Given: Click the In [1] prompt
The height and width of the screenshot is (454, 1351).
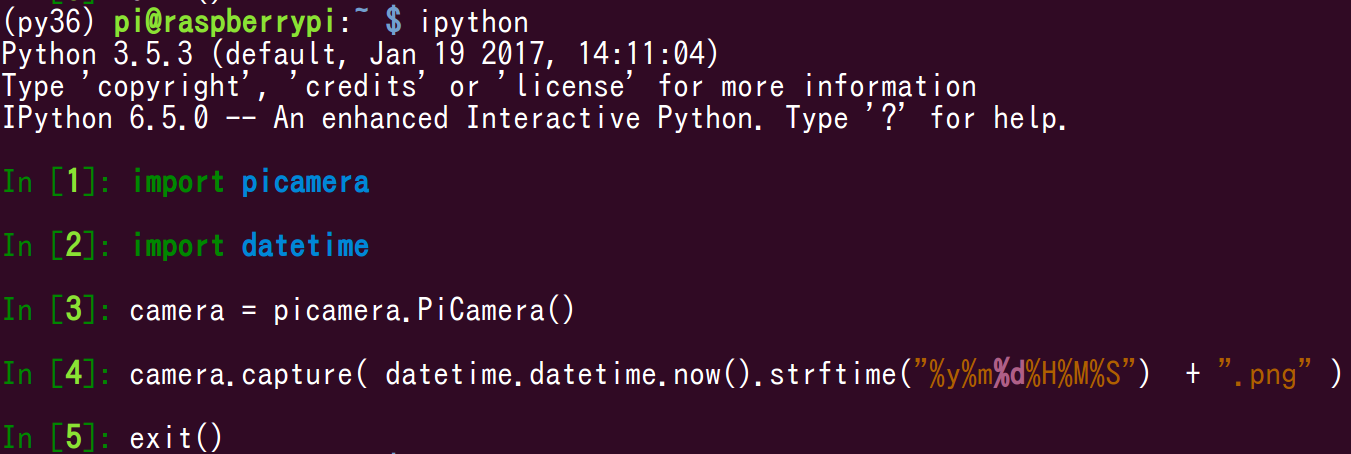Looking at the screenshot, I should click(59, 182).
